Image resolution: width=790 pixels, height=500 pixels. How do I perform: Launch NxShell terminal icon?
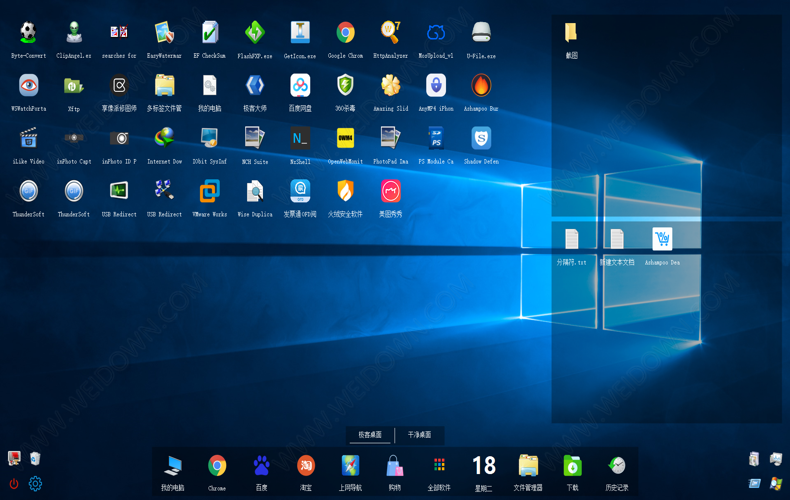(300, 138)
